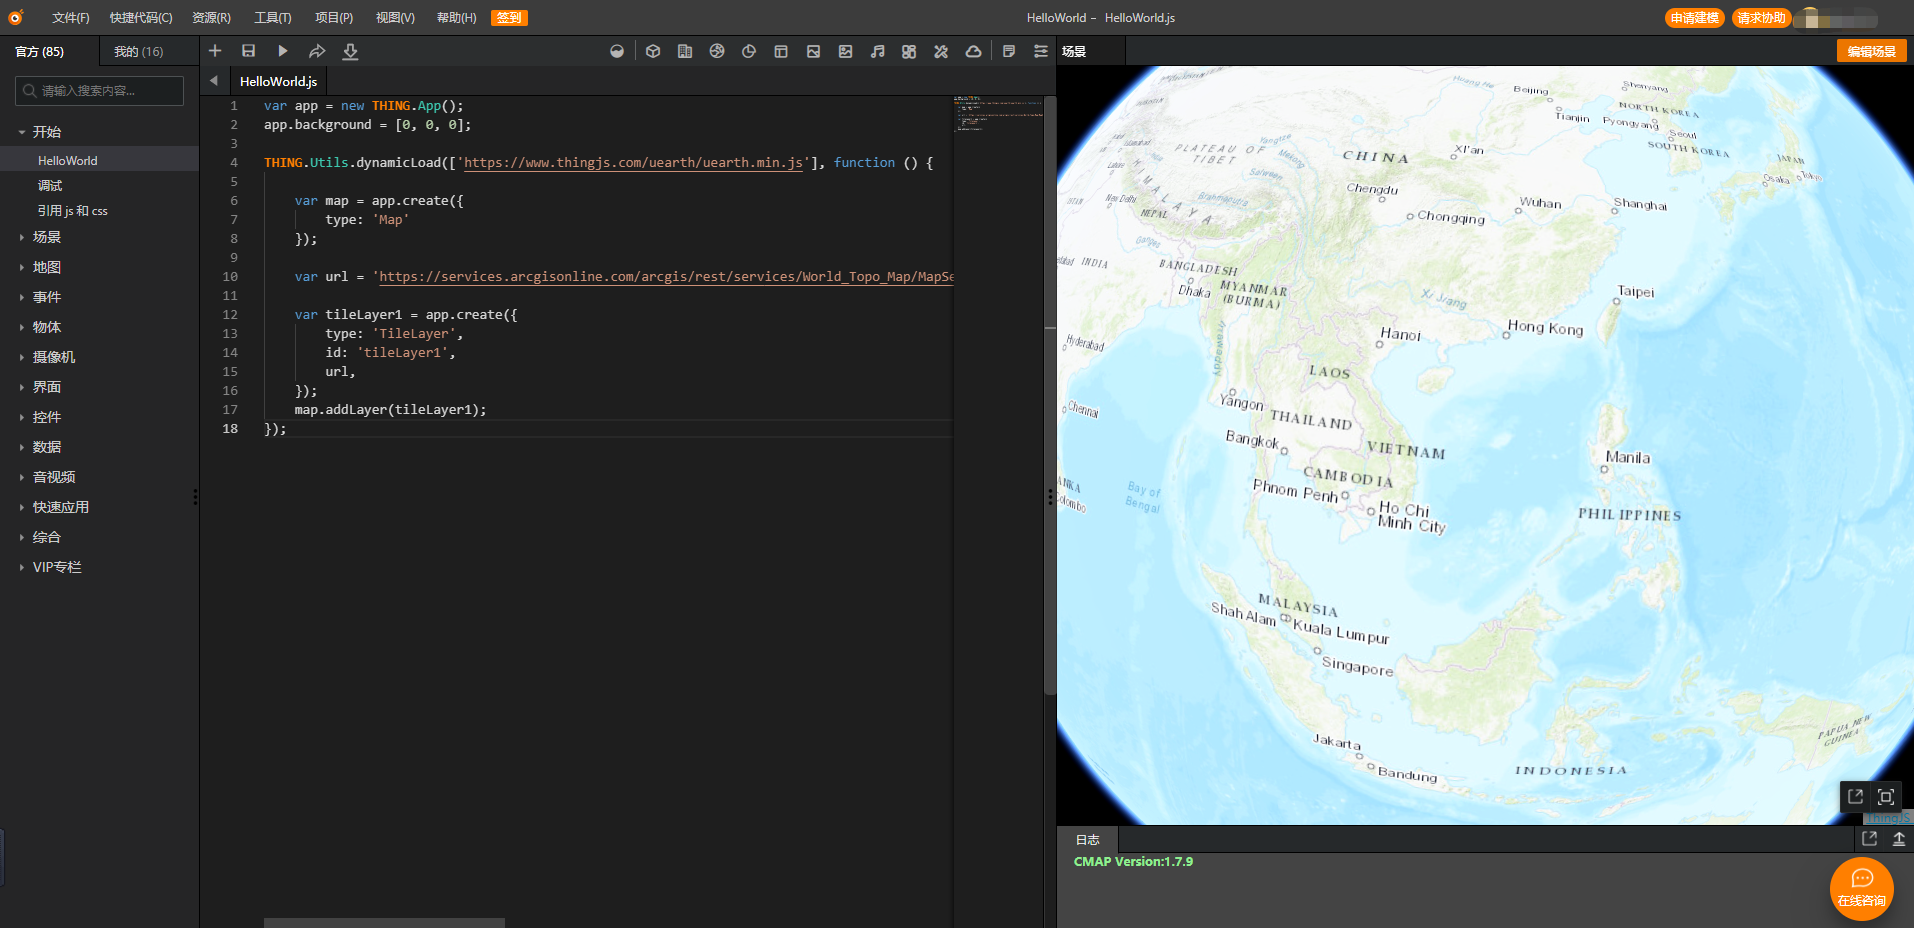Click the ThingJS logo icon top-left

click(x=16, y=17)
